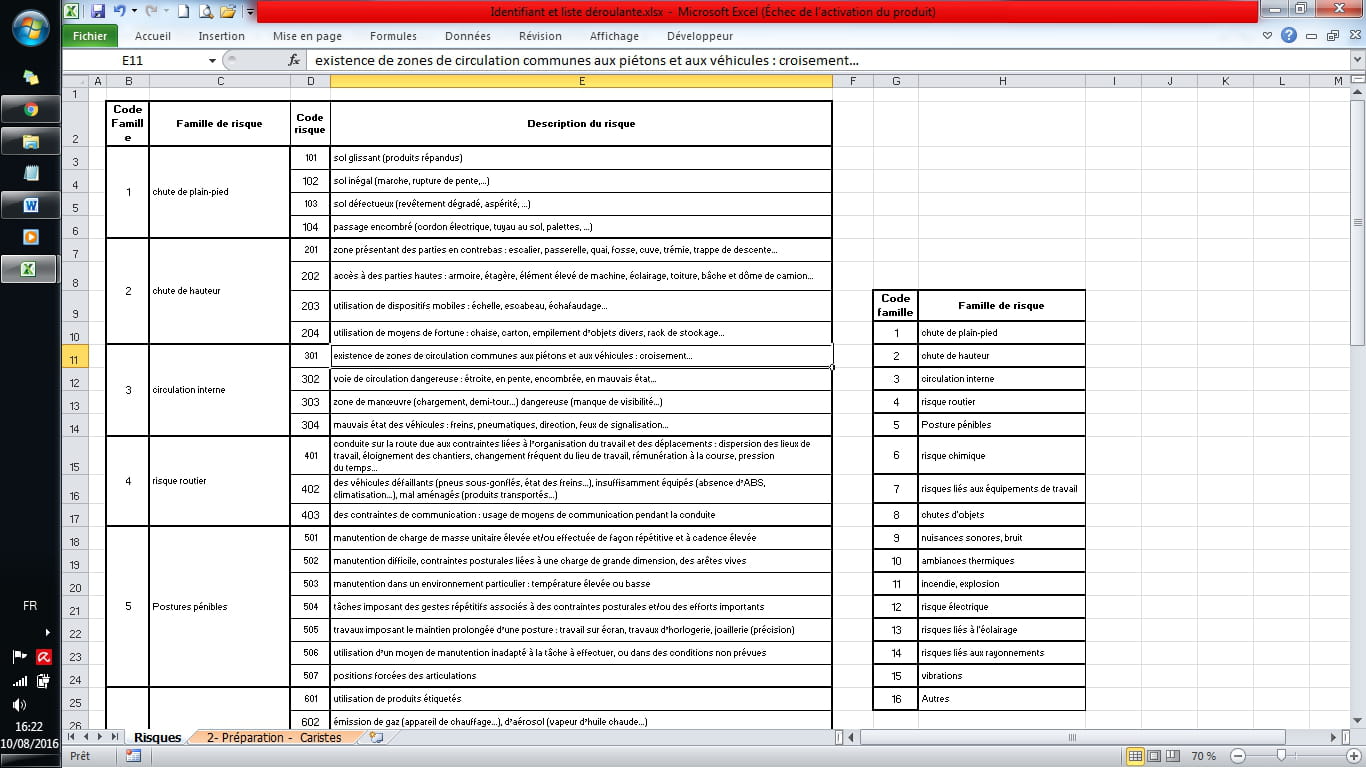This screenshot has height=768, width=1366.
Task: Click cell 'voie de circulation dangereuse'
Action: click(x=581, y=380)
